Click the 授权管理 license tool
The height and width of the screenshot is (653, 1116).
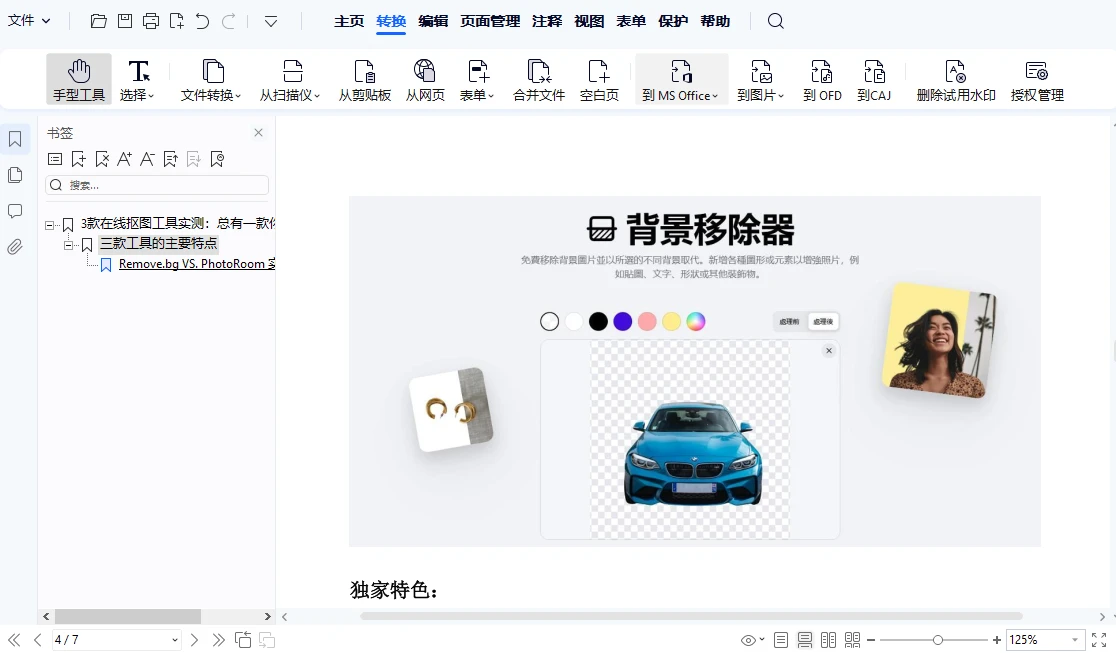[1037, 80]
